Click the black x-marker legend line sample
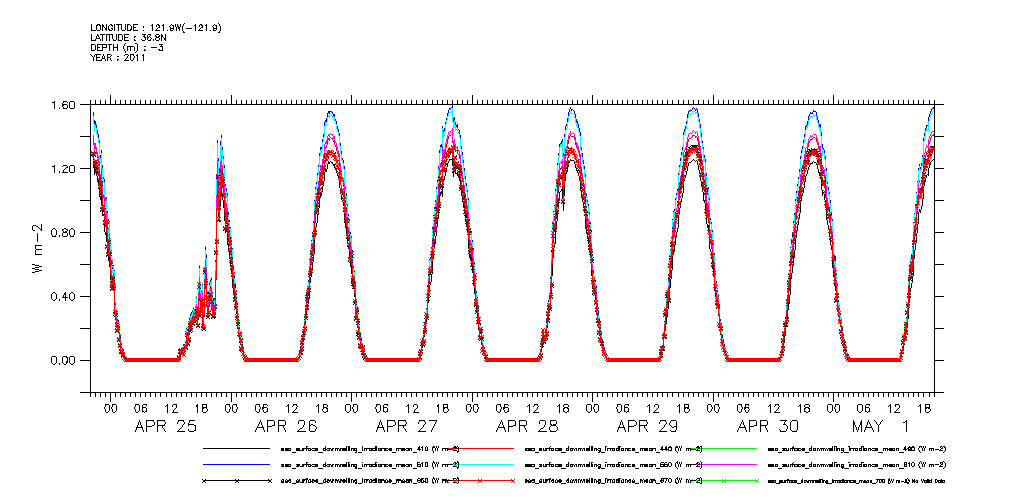The width and height of the screenshot is (1009, 504). click(236, 481)
